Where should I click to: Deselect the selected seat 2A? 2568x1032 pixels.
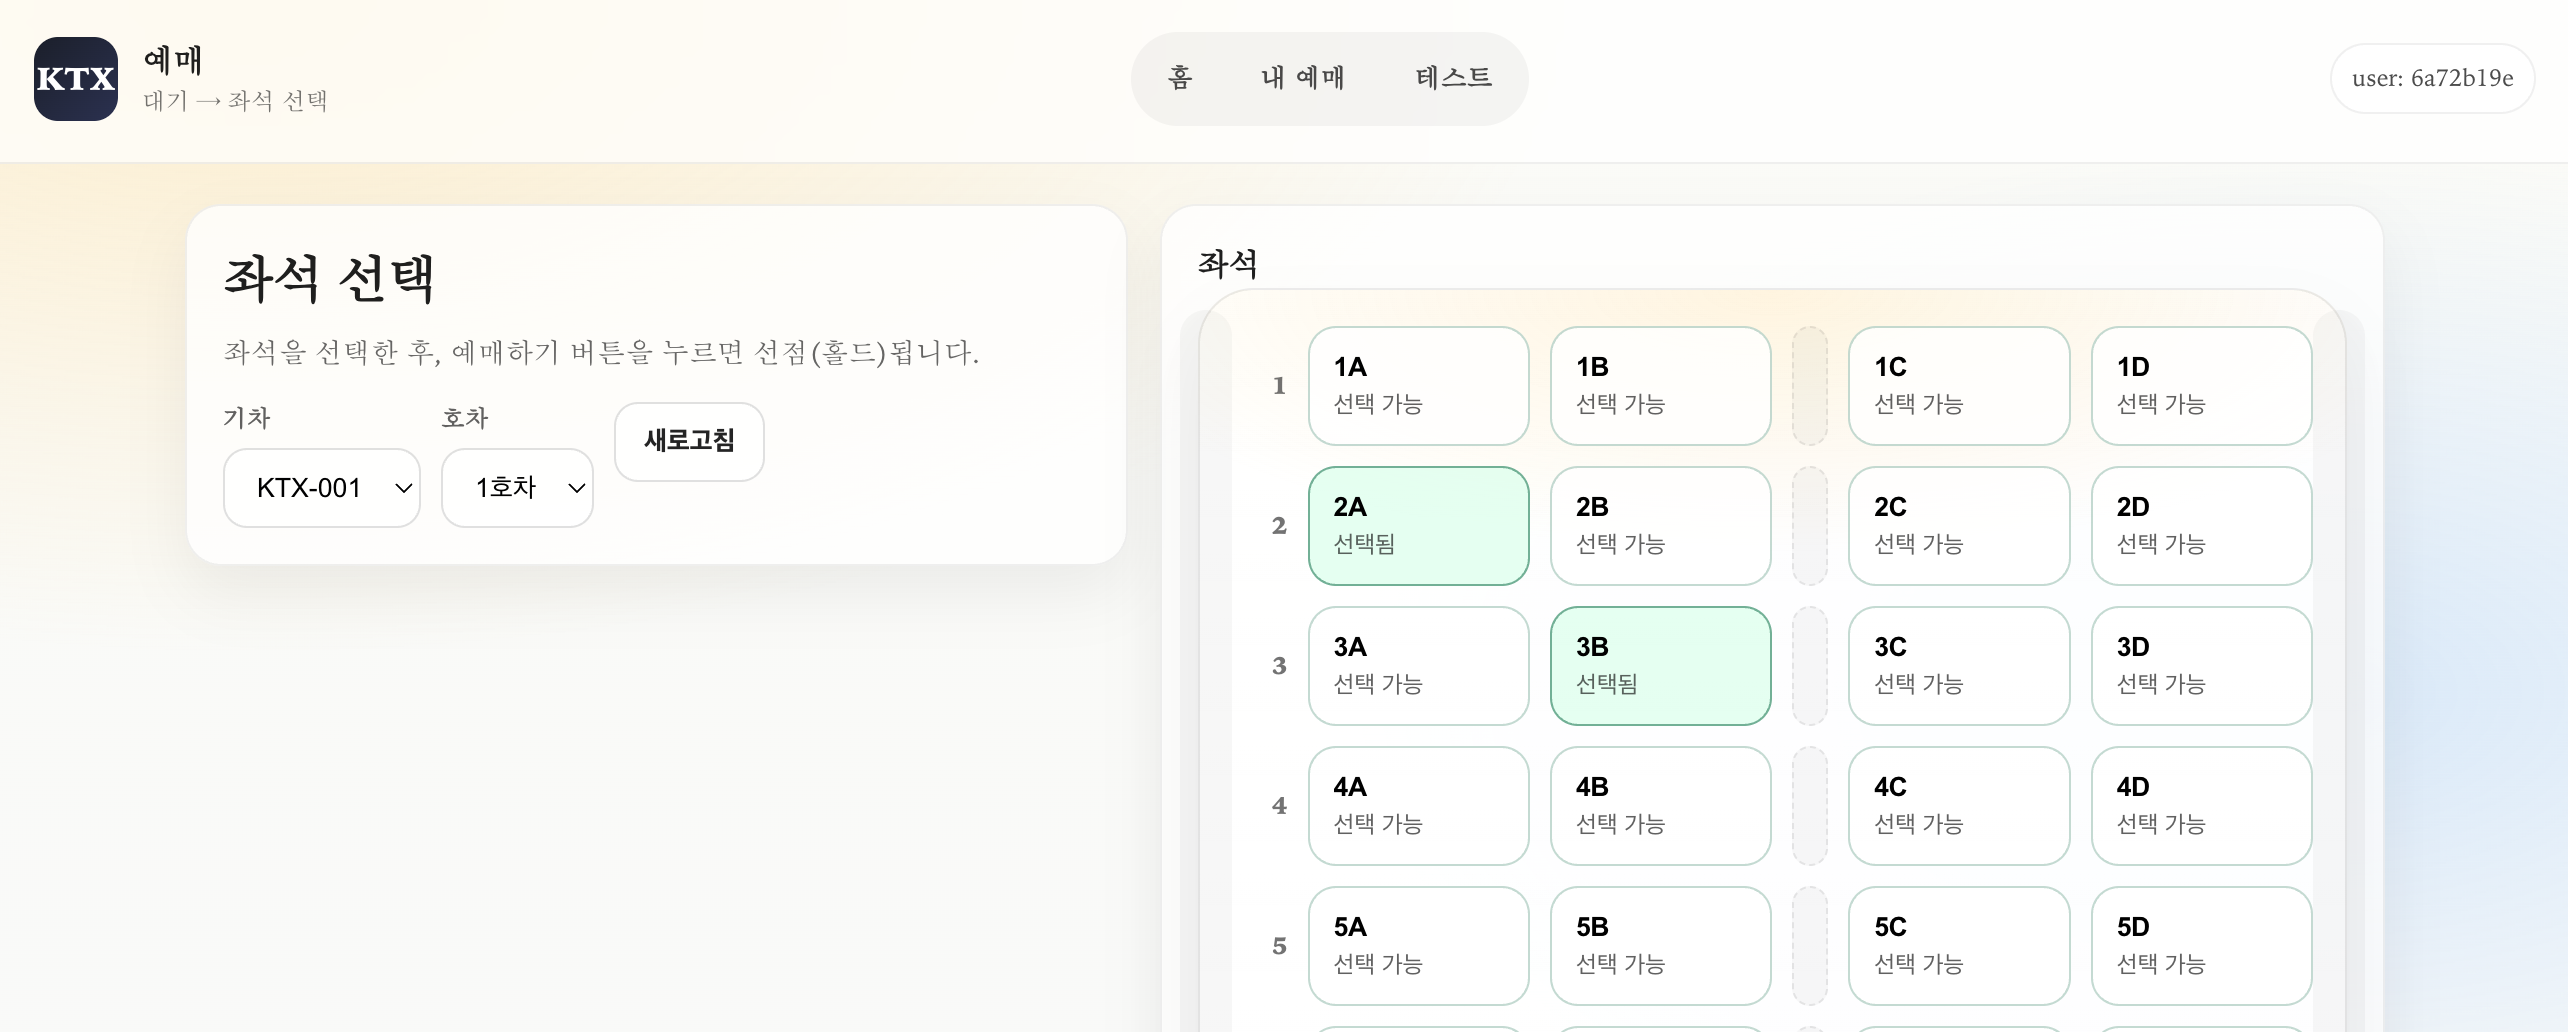click(1418, 526)
